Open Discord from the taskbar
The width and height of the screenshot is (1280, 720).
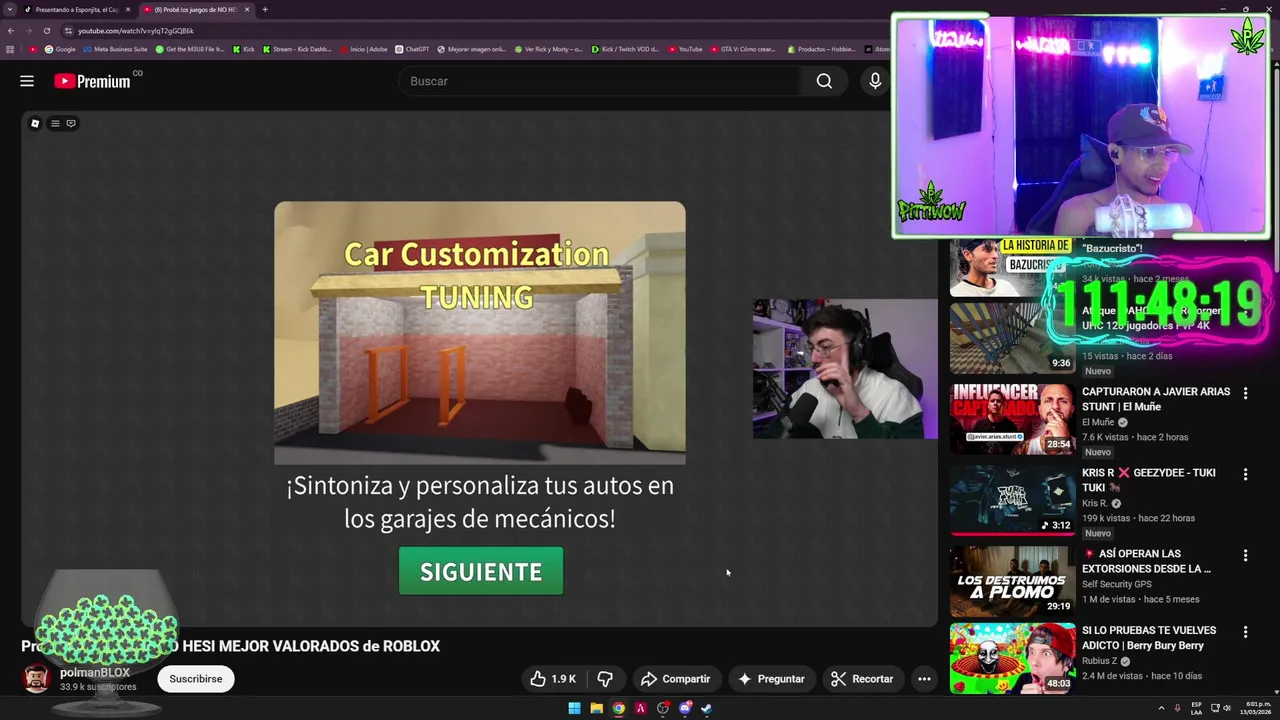685,708
